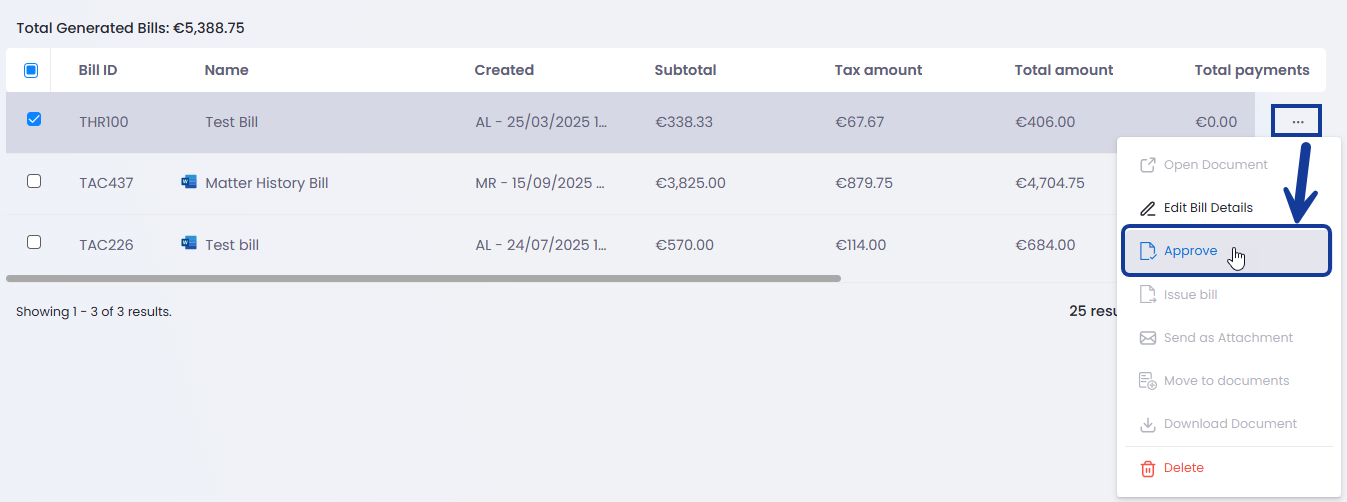The image size is (1347, 502).
Task: Open the Matter History Bill row name
Action: point(266,183)
